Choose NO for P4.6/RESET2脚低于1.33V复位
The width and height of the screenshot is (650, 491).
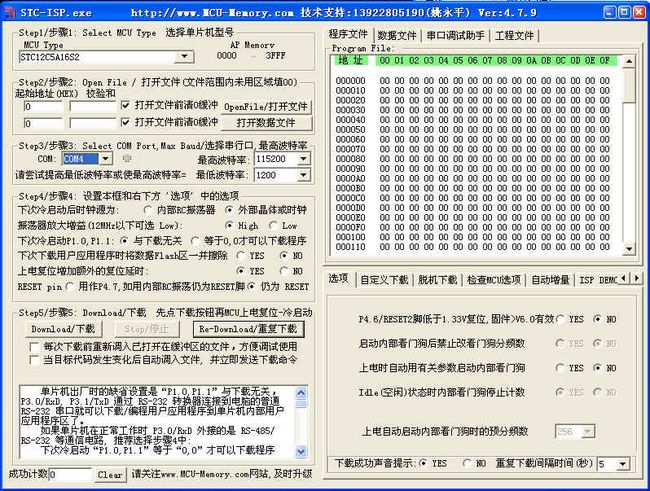coord(597,319)
